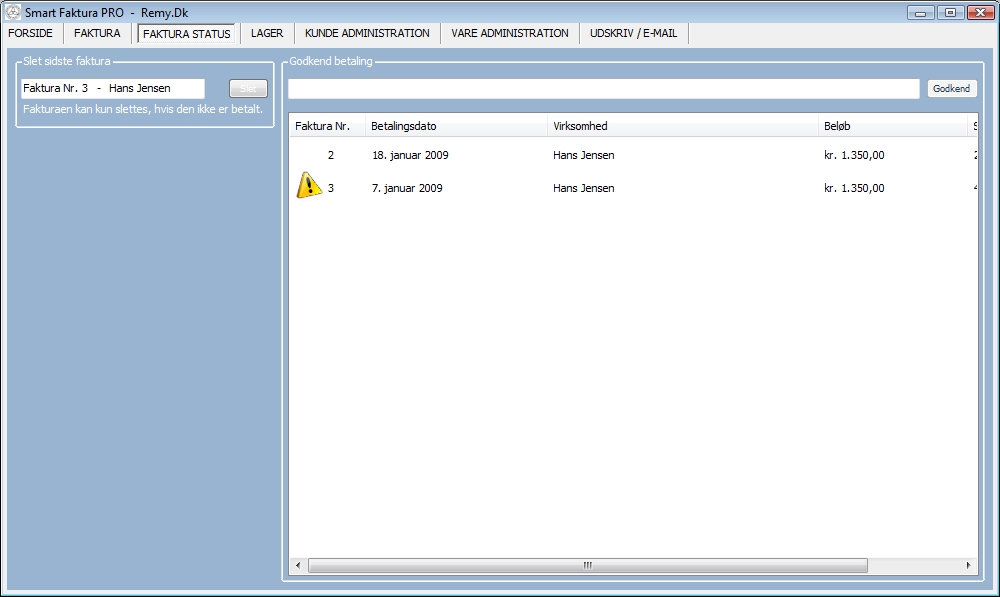Select the FAKTURA STATUS tab
Screen dimensions: 1000x597
186,34
